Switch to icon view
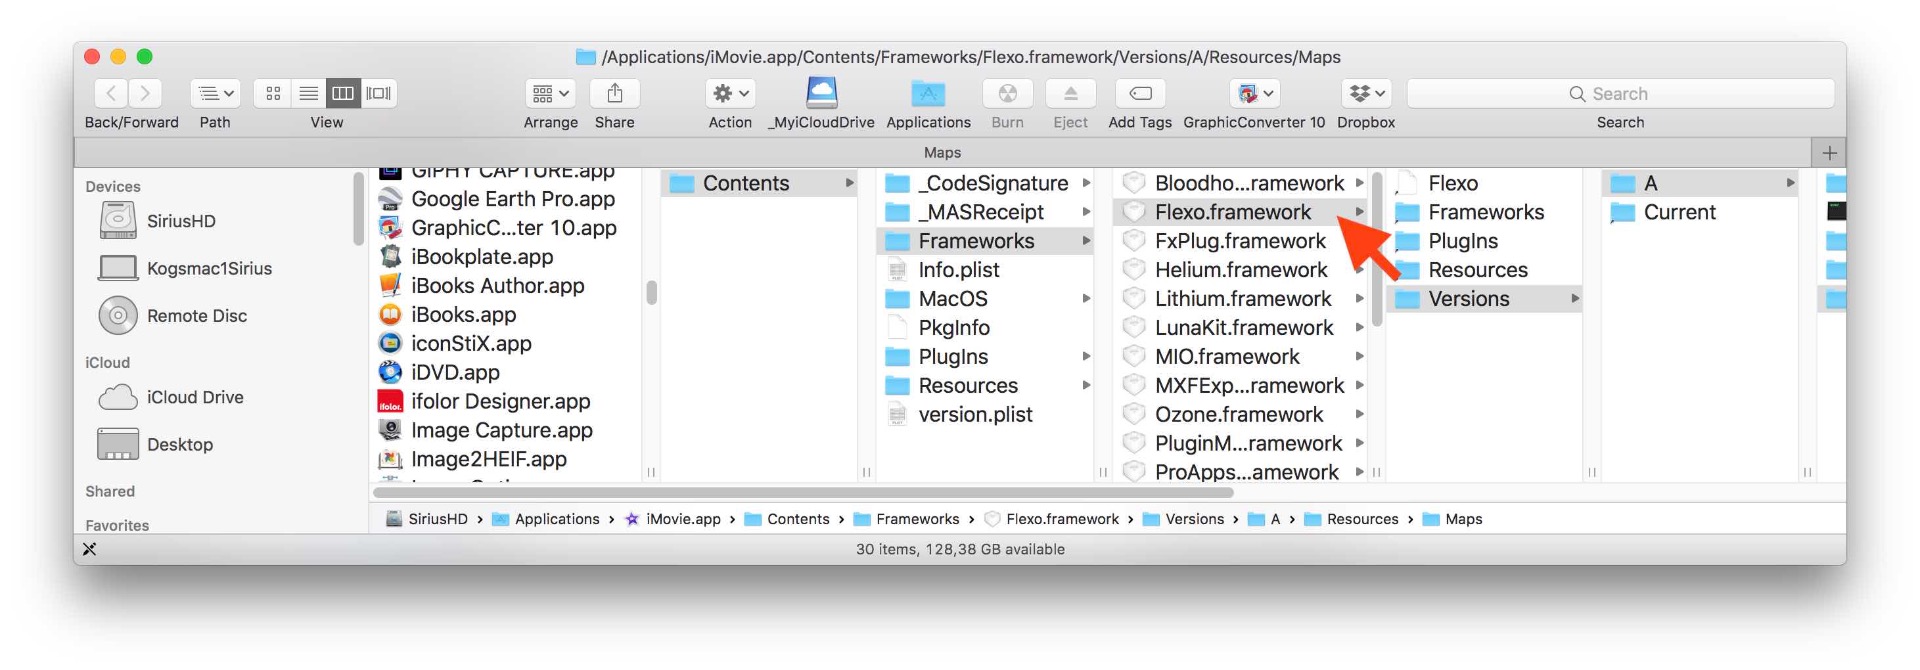Viewport: 1920px width, 670px height. point(273,93)
